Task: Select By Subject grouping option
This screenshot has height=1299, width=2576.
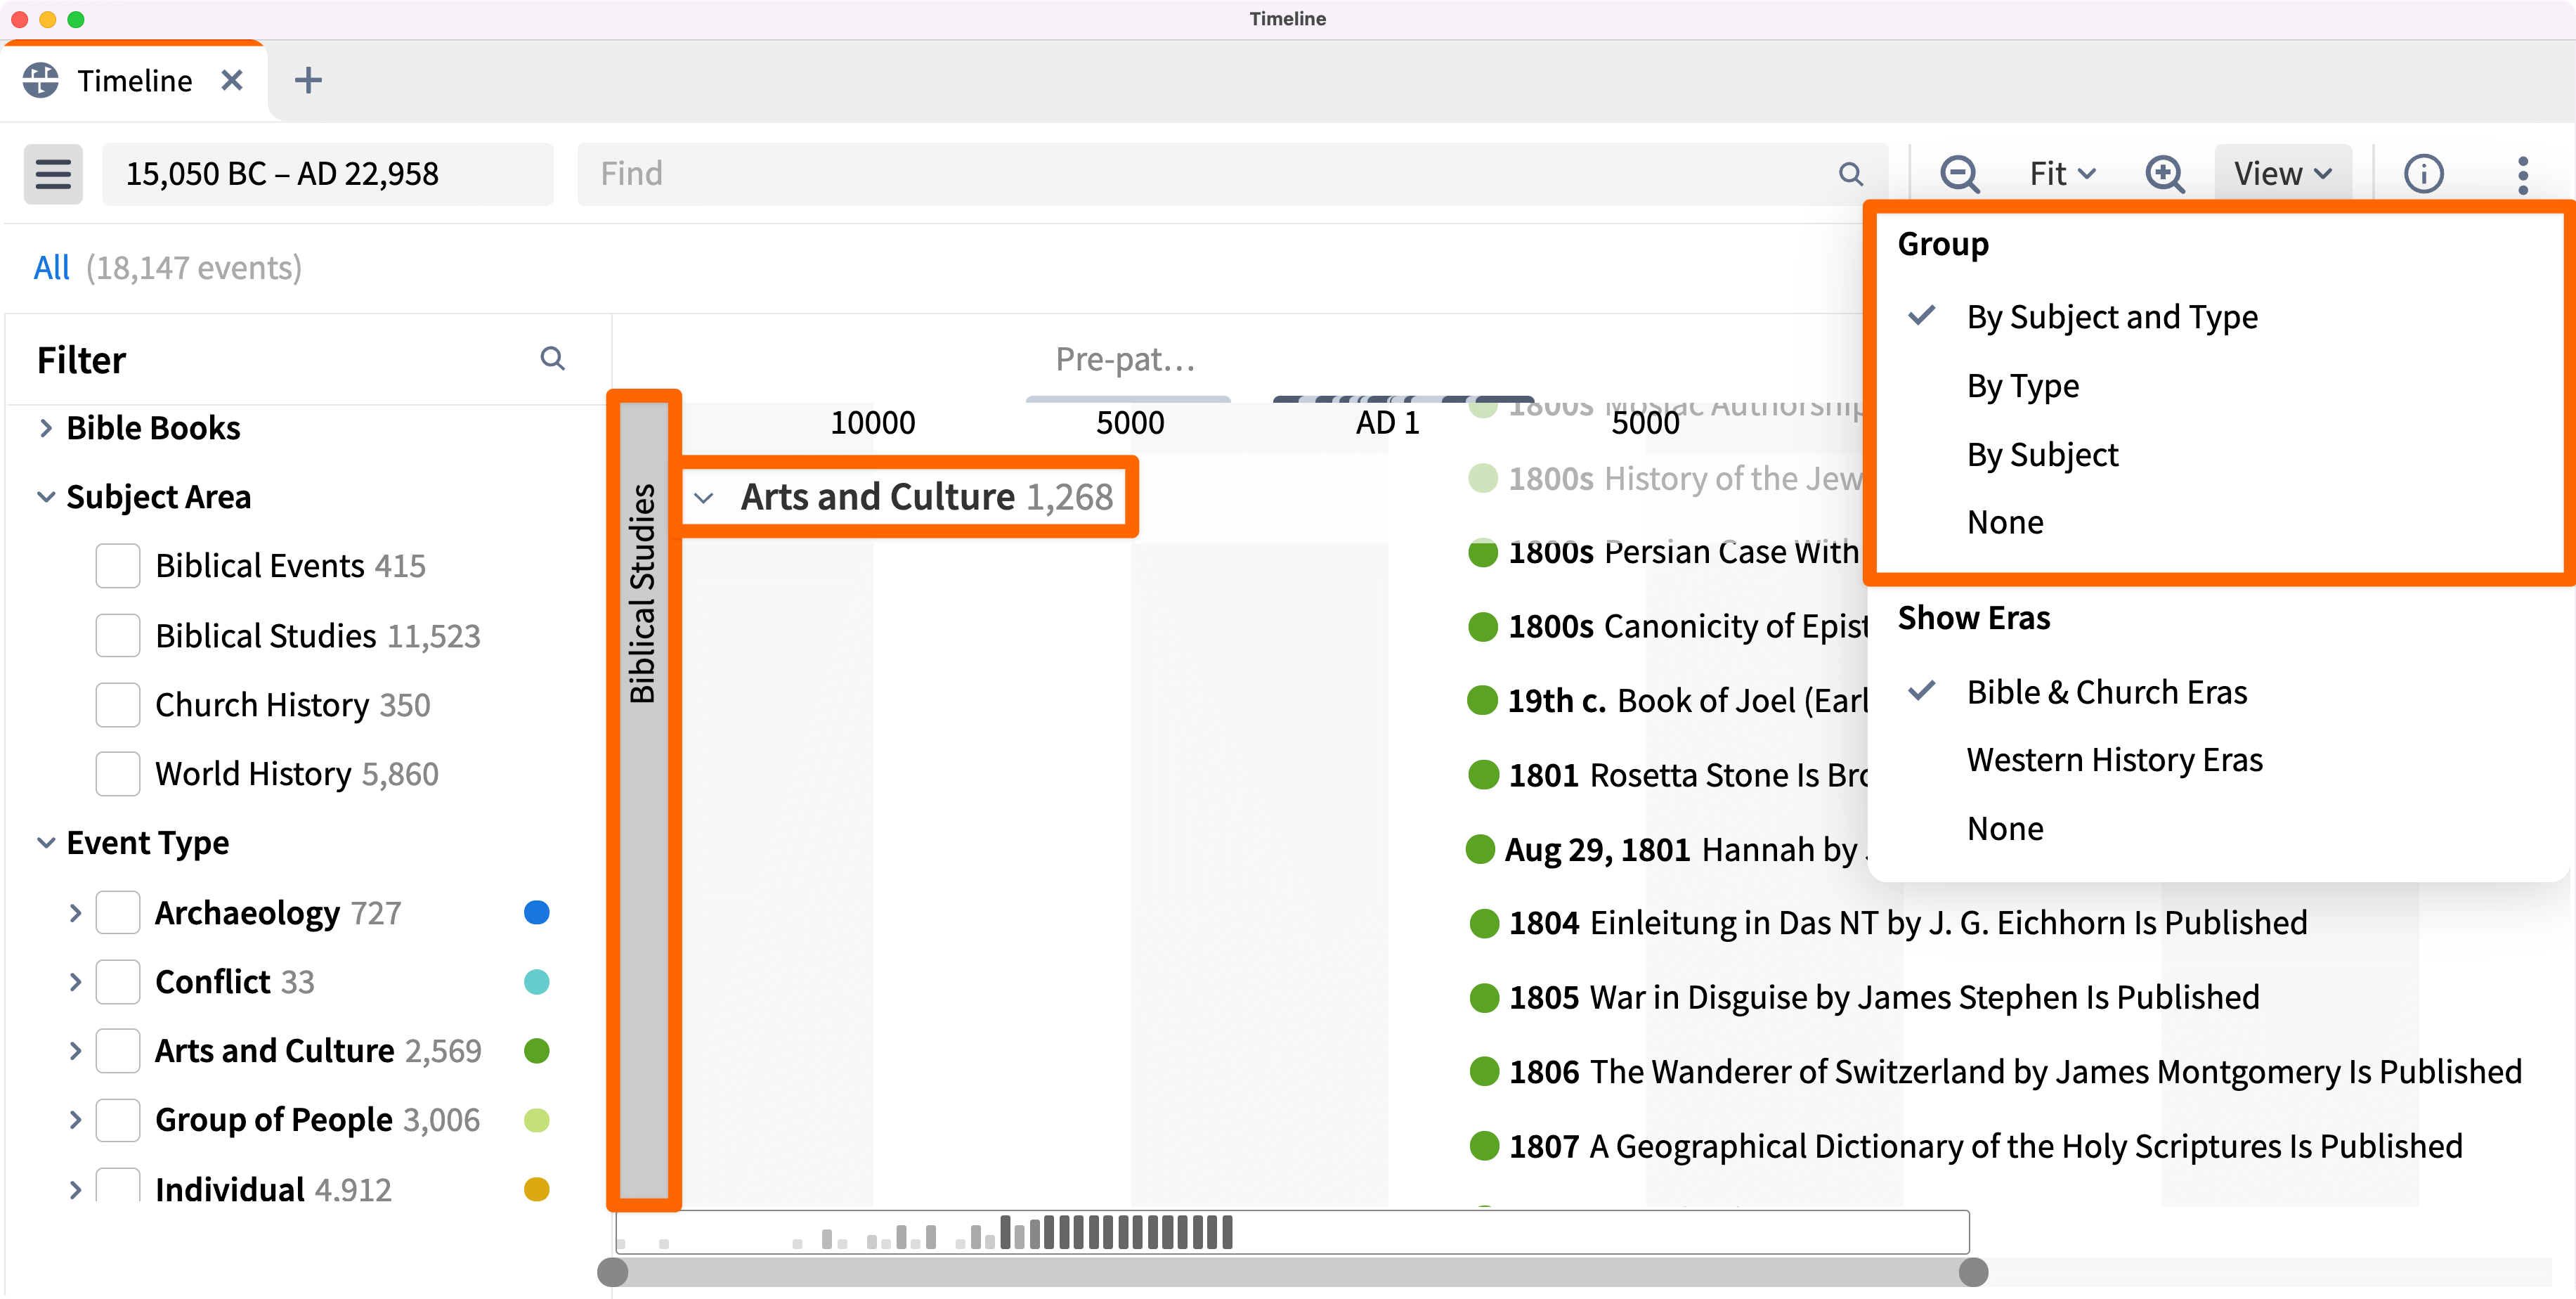Action: click(2042, 455)
